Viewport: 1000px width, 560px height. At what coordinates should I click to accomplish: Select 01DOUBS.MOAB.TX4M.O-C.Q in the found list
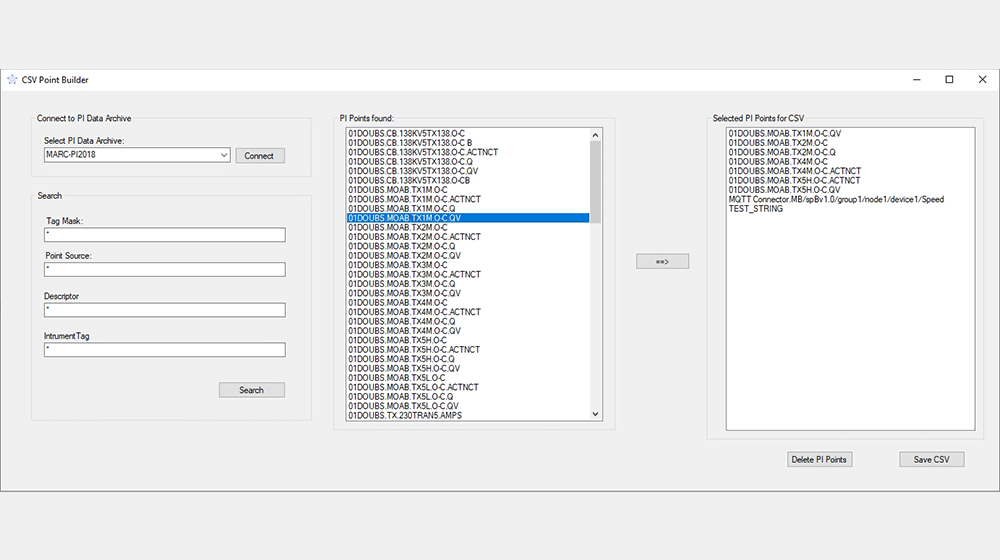[x=468, y=321]
